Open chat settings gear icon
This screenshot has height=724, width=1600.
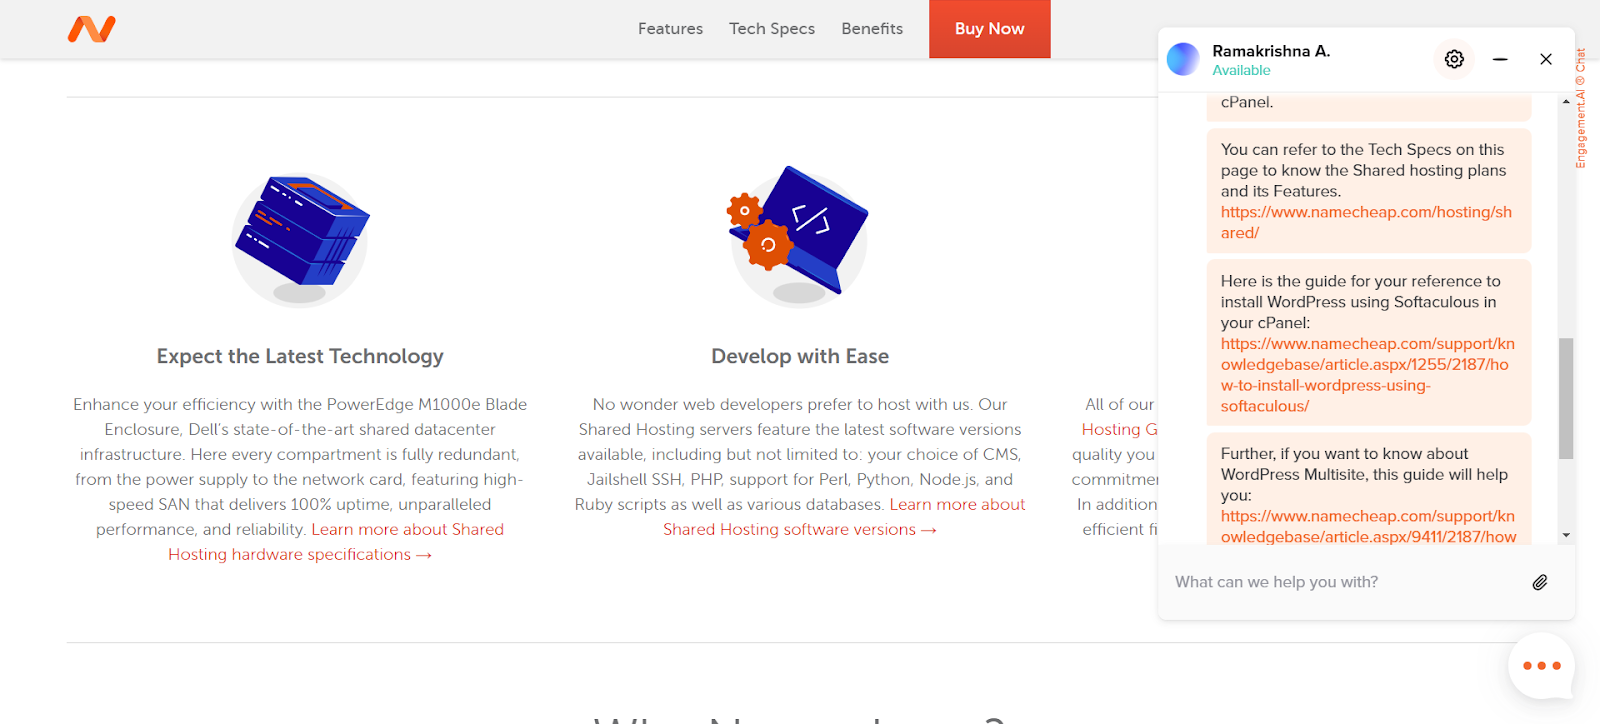(x=1454, y=59)
